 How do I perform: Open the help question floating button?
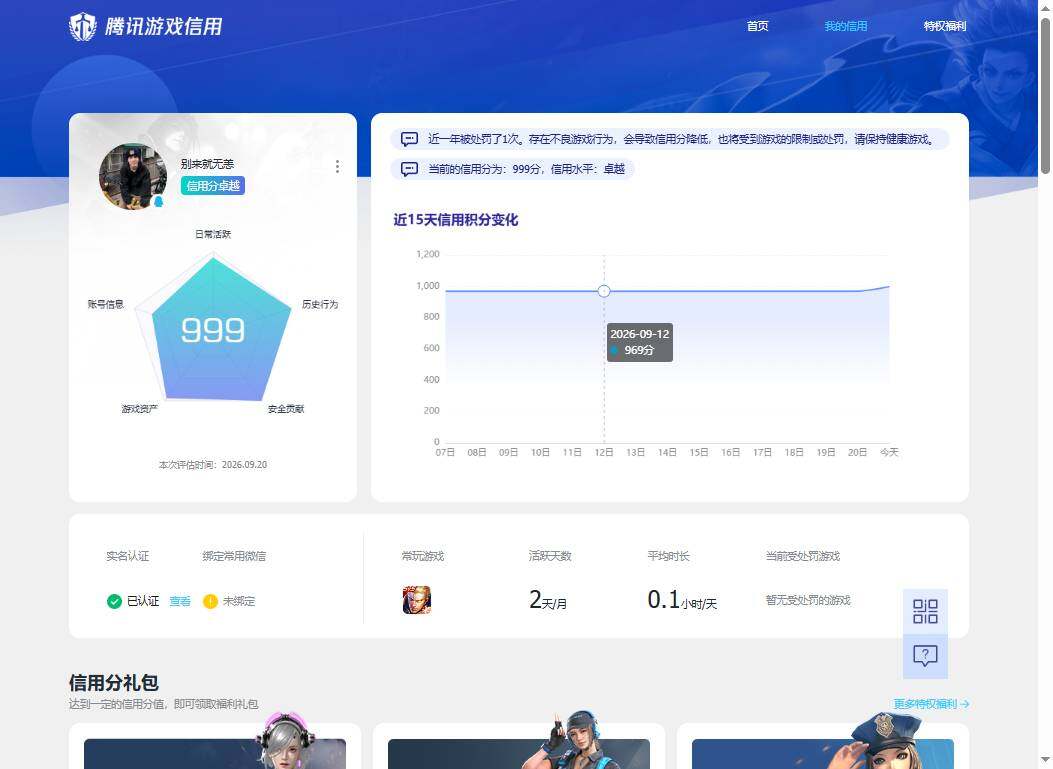925,655
